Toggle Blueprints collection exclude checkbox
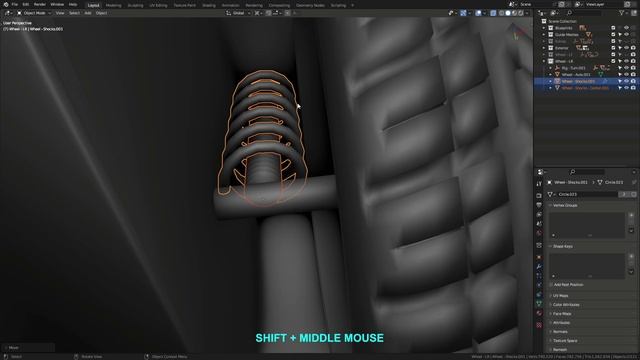Screen dimensions: 640x360 tap(613, 28)
